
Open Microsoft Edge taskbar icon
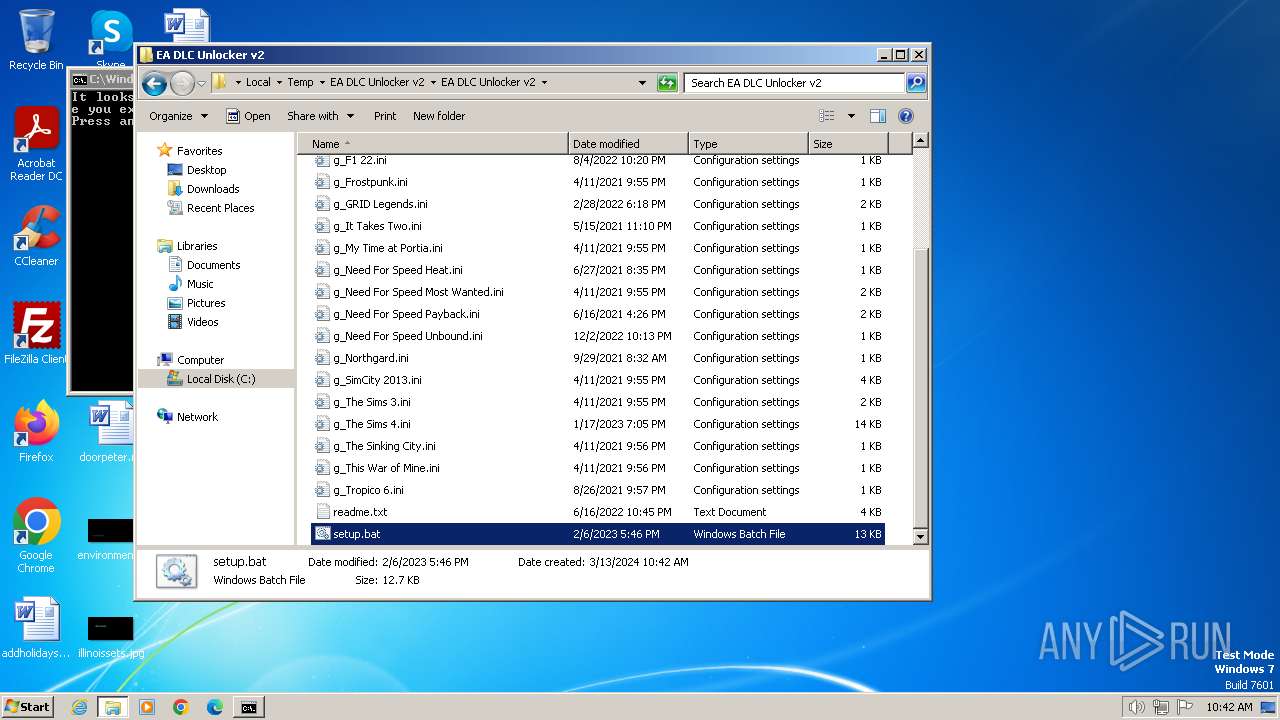click(x=215, y=707)
